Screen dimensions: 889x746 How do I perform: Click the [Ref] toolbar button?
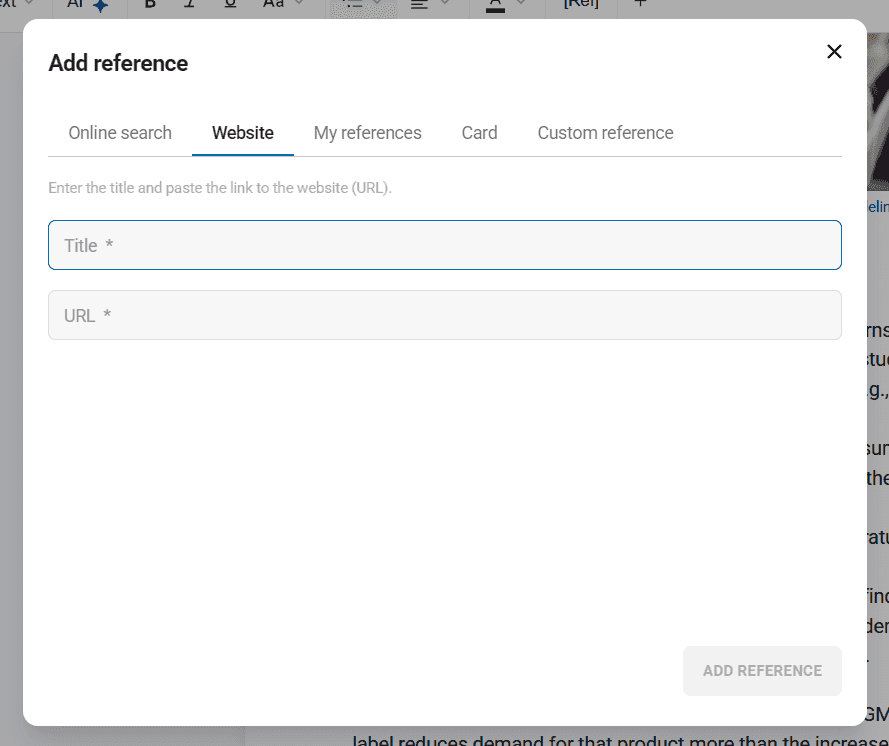point(581,4)
